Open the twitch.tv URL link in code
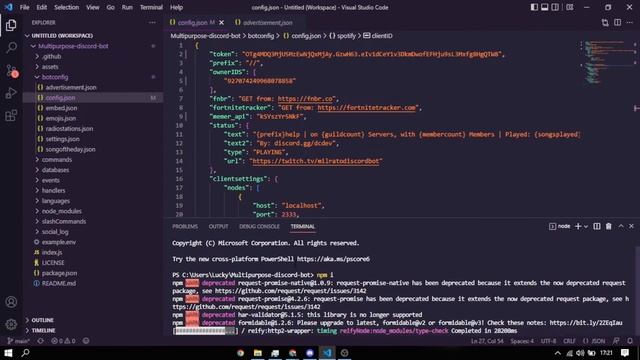This screenshot has height=360, width=640. pyautogui.click(x=316, y=161)
